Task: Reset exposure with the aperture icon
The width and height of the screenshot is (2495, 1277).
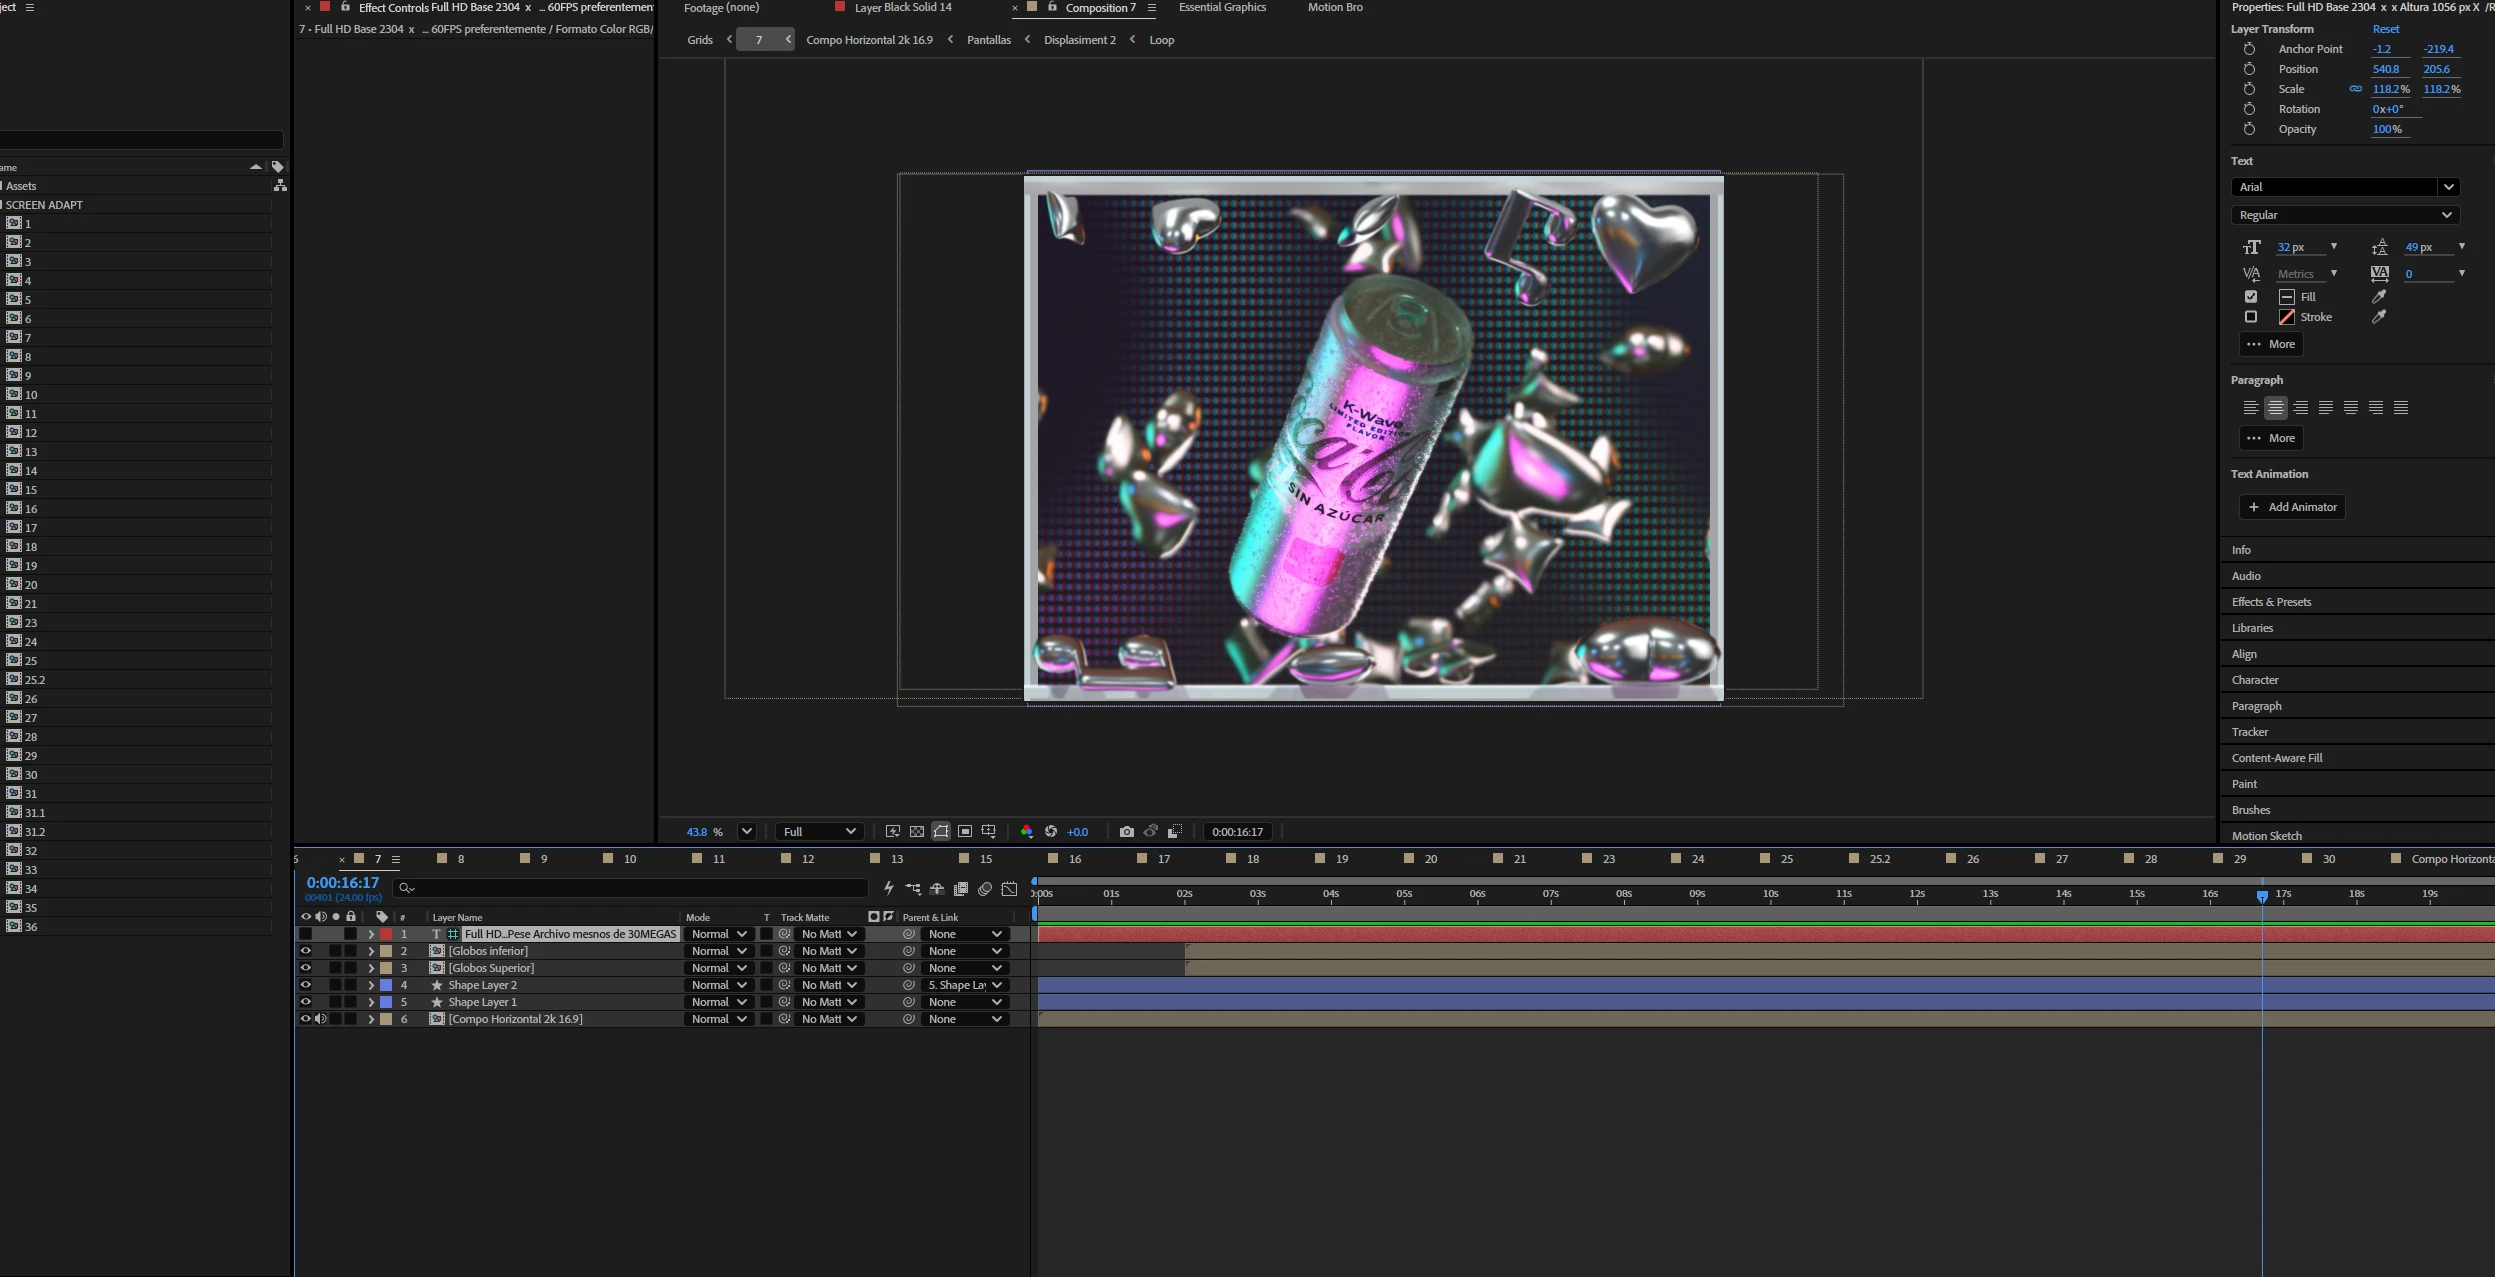Action: point(1051,832)
